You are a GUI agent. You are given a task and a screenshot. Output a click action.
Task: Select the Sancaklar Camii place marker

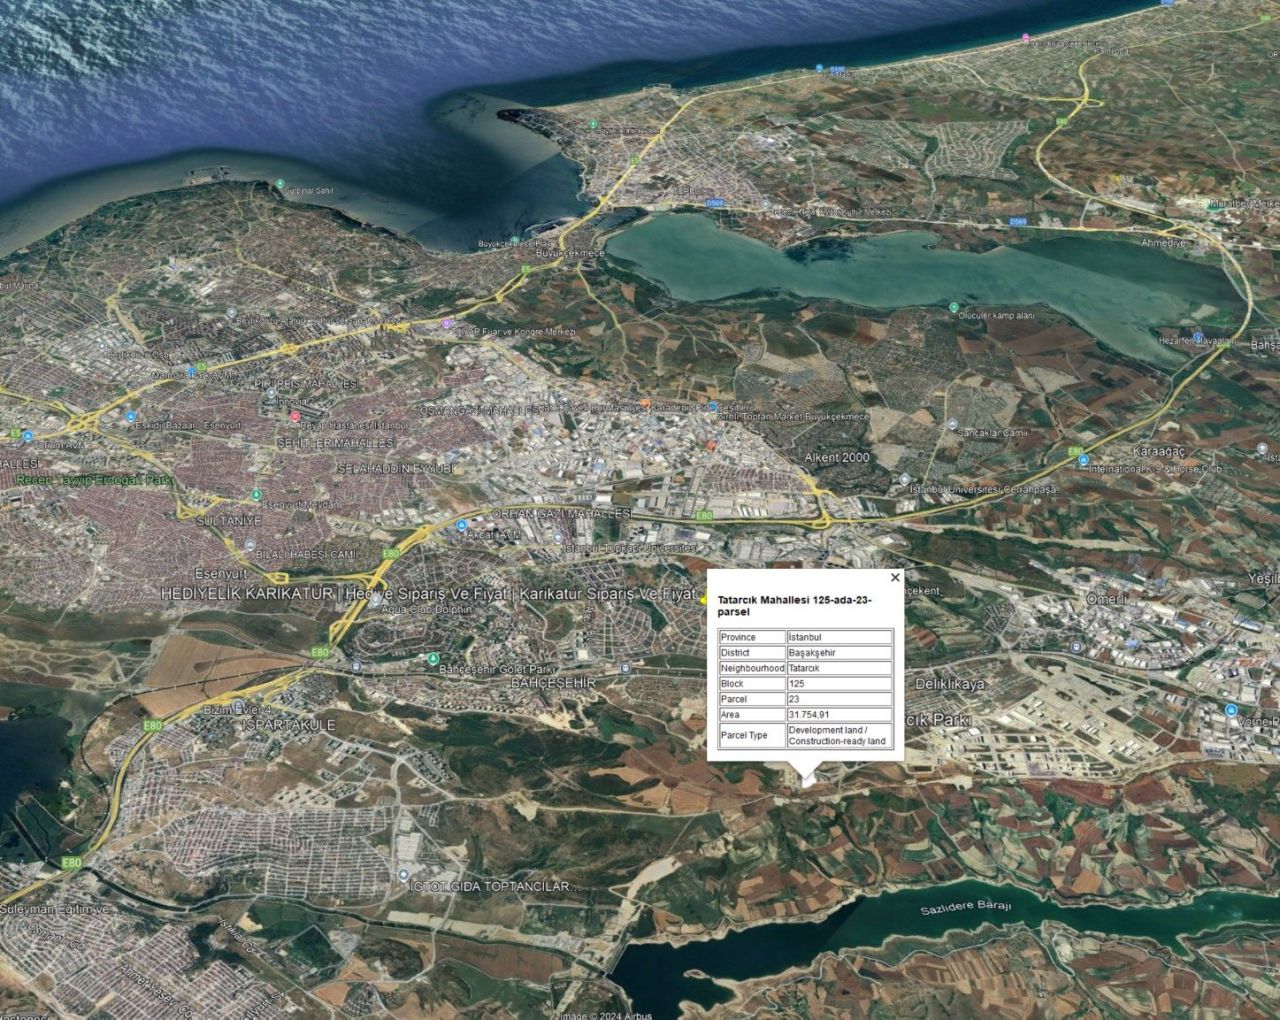(x=953, y=422)
